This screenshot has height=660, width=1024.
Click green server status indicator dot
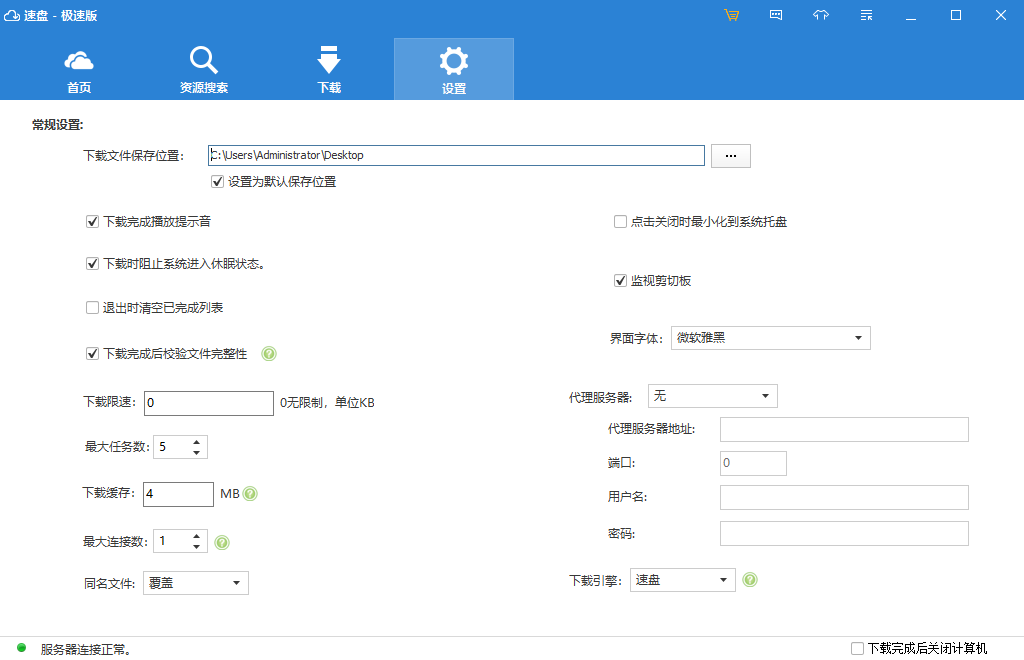(x=22, y=648)
